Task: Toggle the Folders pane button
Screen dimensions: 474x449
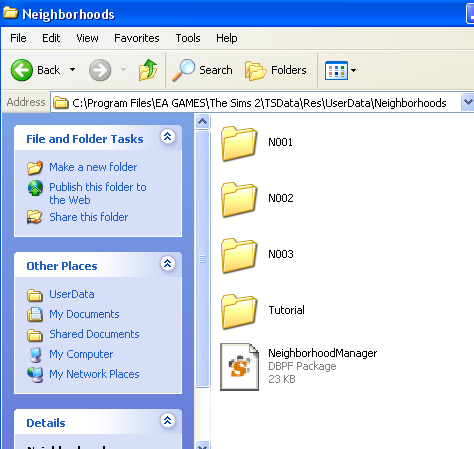Action: click(x=275, y=70)
